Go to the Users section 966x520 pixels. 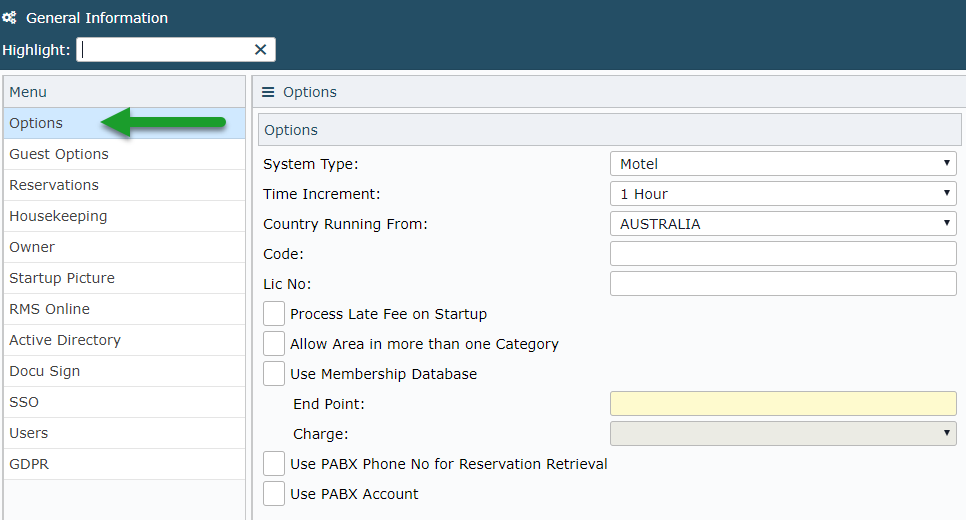[124, 433]
